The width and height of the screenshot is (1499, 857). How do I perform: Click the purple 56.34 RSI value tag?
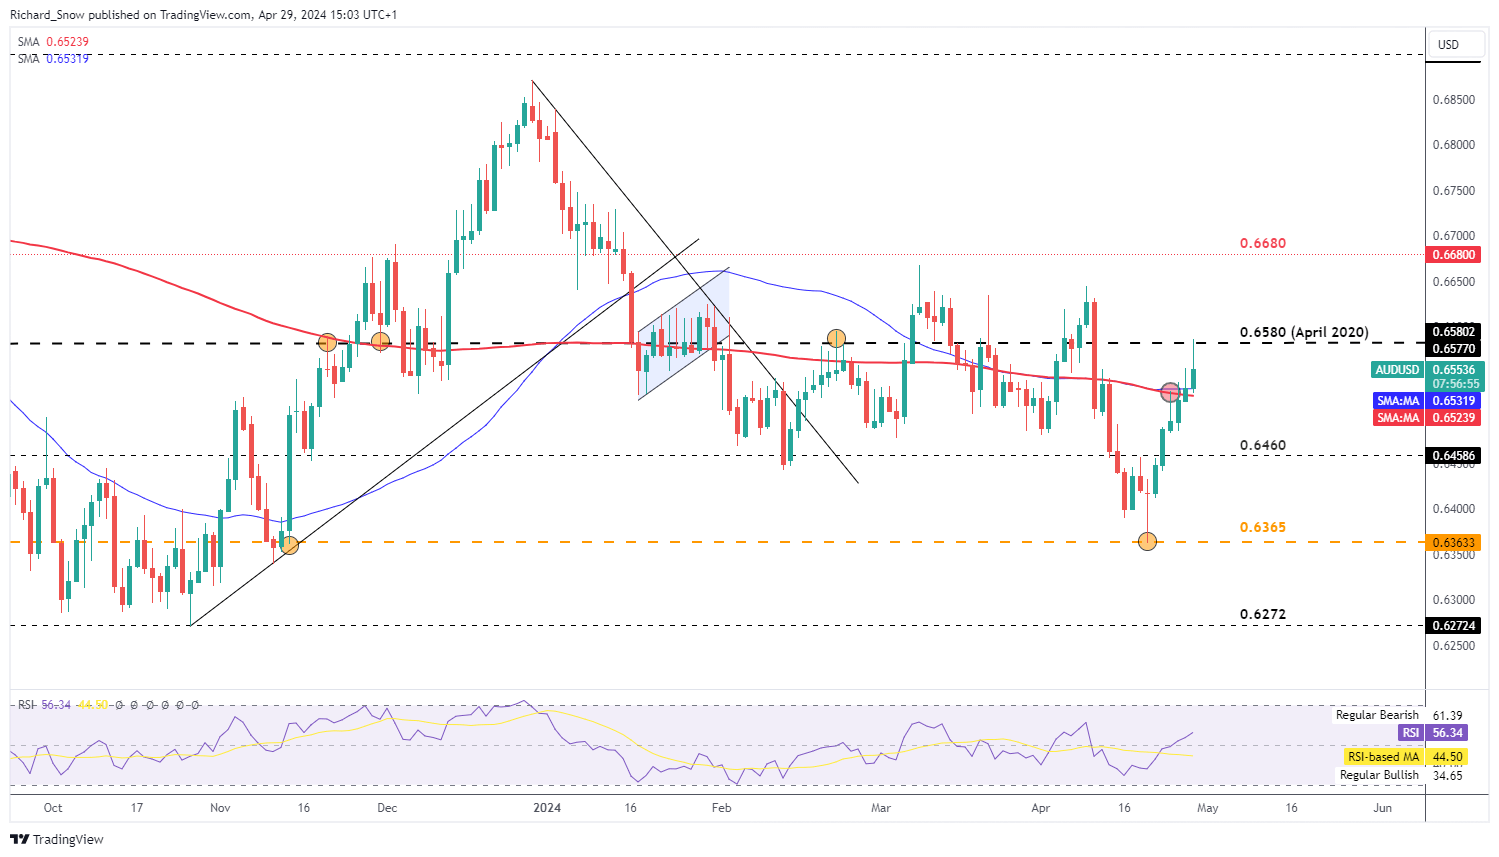1448,733
